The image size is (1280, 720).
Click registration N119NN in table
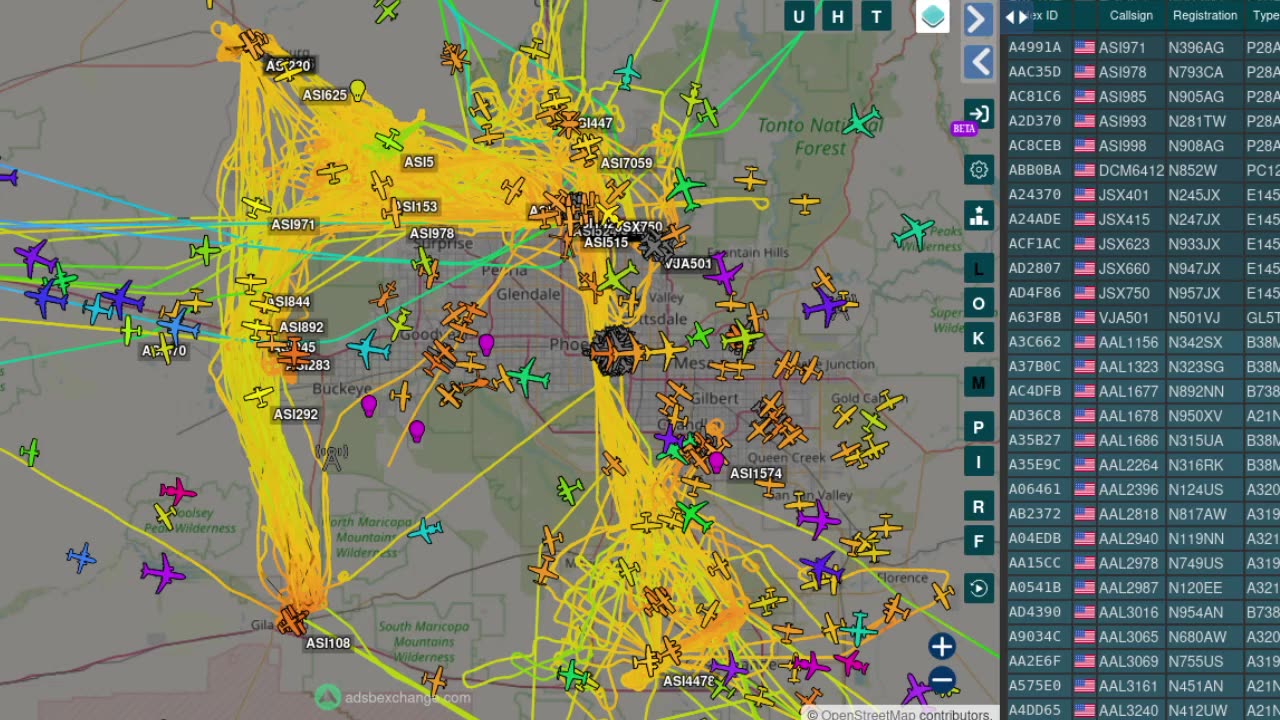(x=1196, y=538)
